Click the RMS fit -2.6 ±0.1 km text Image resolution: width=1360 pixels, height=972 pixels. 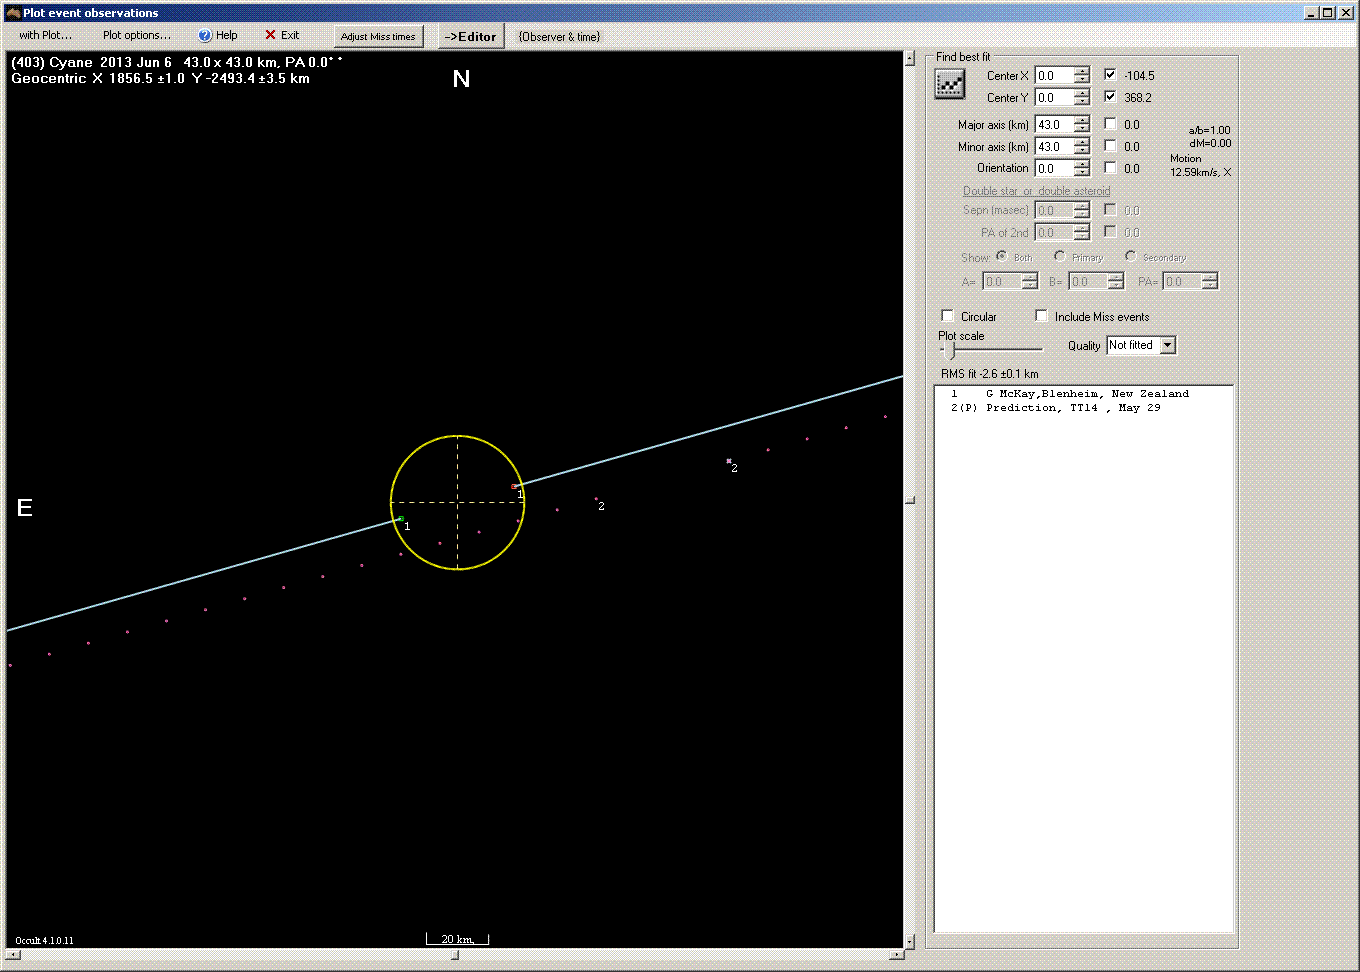[x=989, y=374]
